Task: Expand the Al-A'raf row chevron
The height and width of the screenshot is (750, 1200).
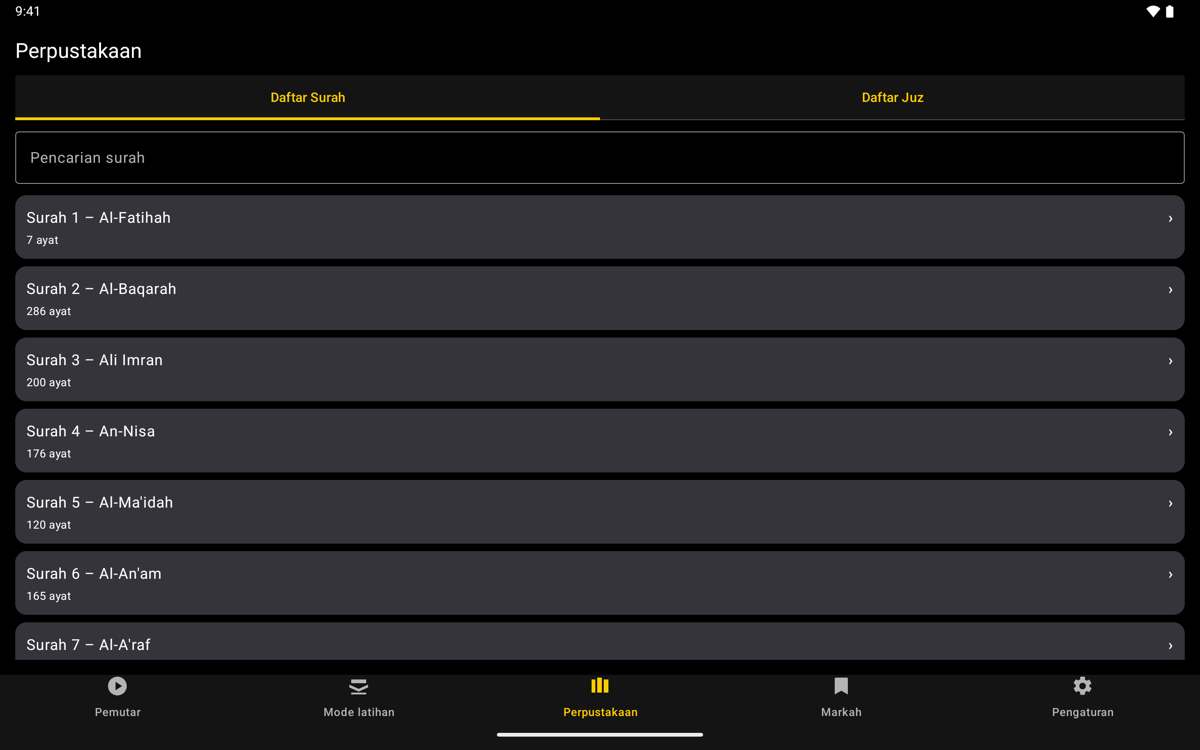Action: (x=1170, y=646)
